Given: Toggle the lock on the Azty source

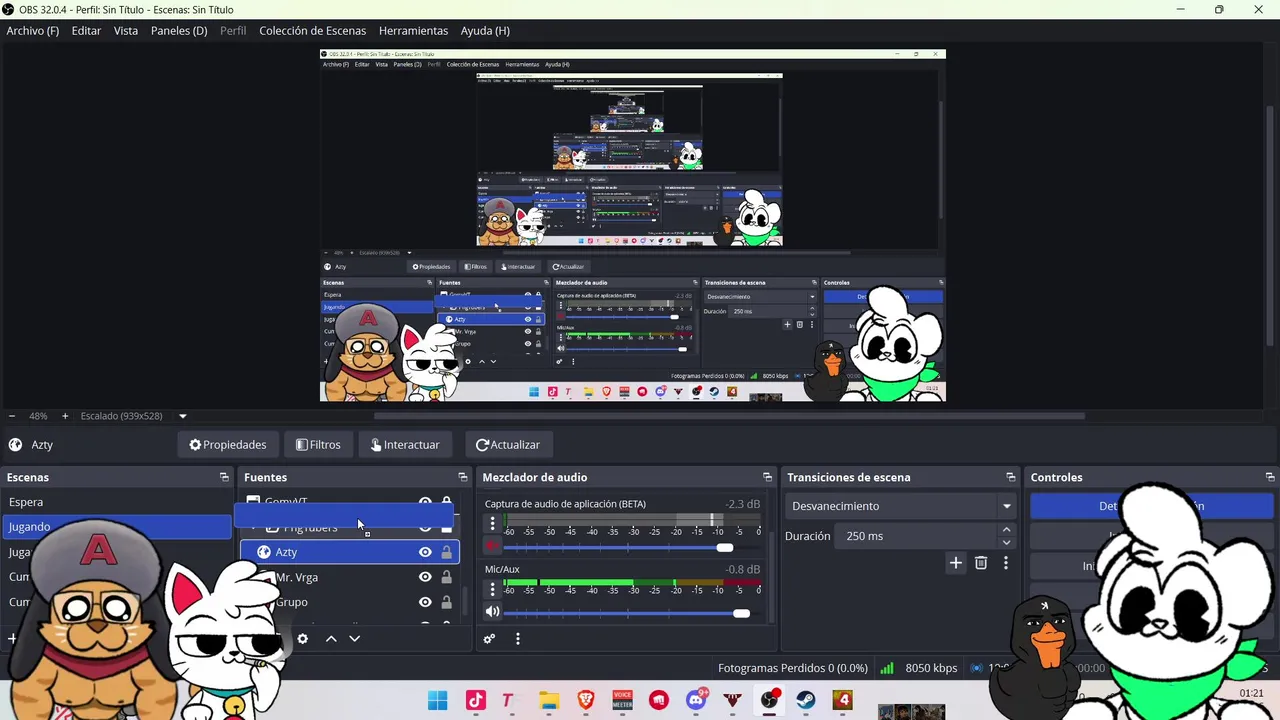Looking at the screenshot, I should pos(446,552).
